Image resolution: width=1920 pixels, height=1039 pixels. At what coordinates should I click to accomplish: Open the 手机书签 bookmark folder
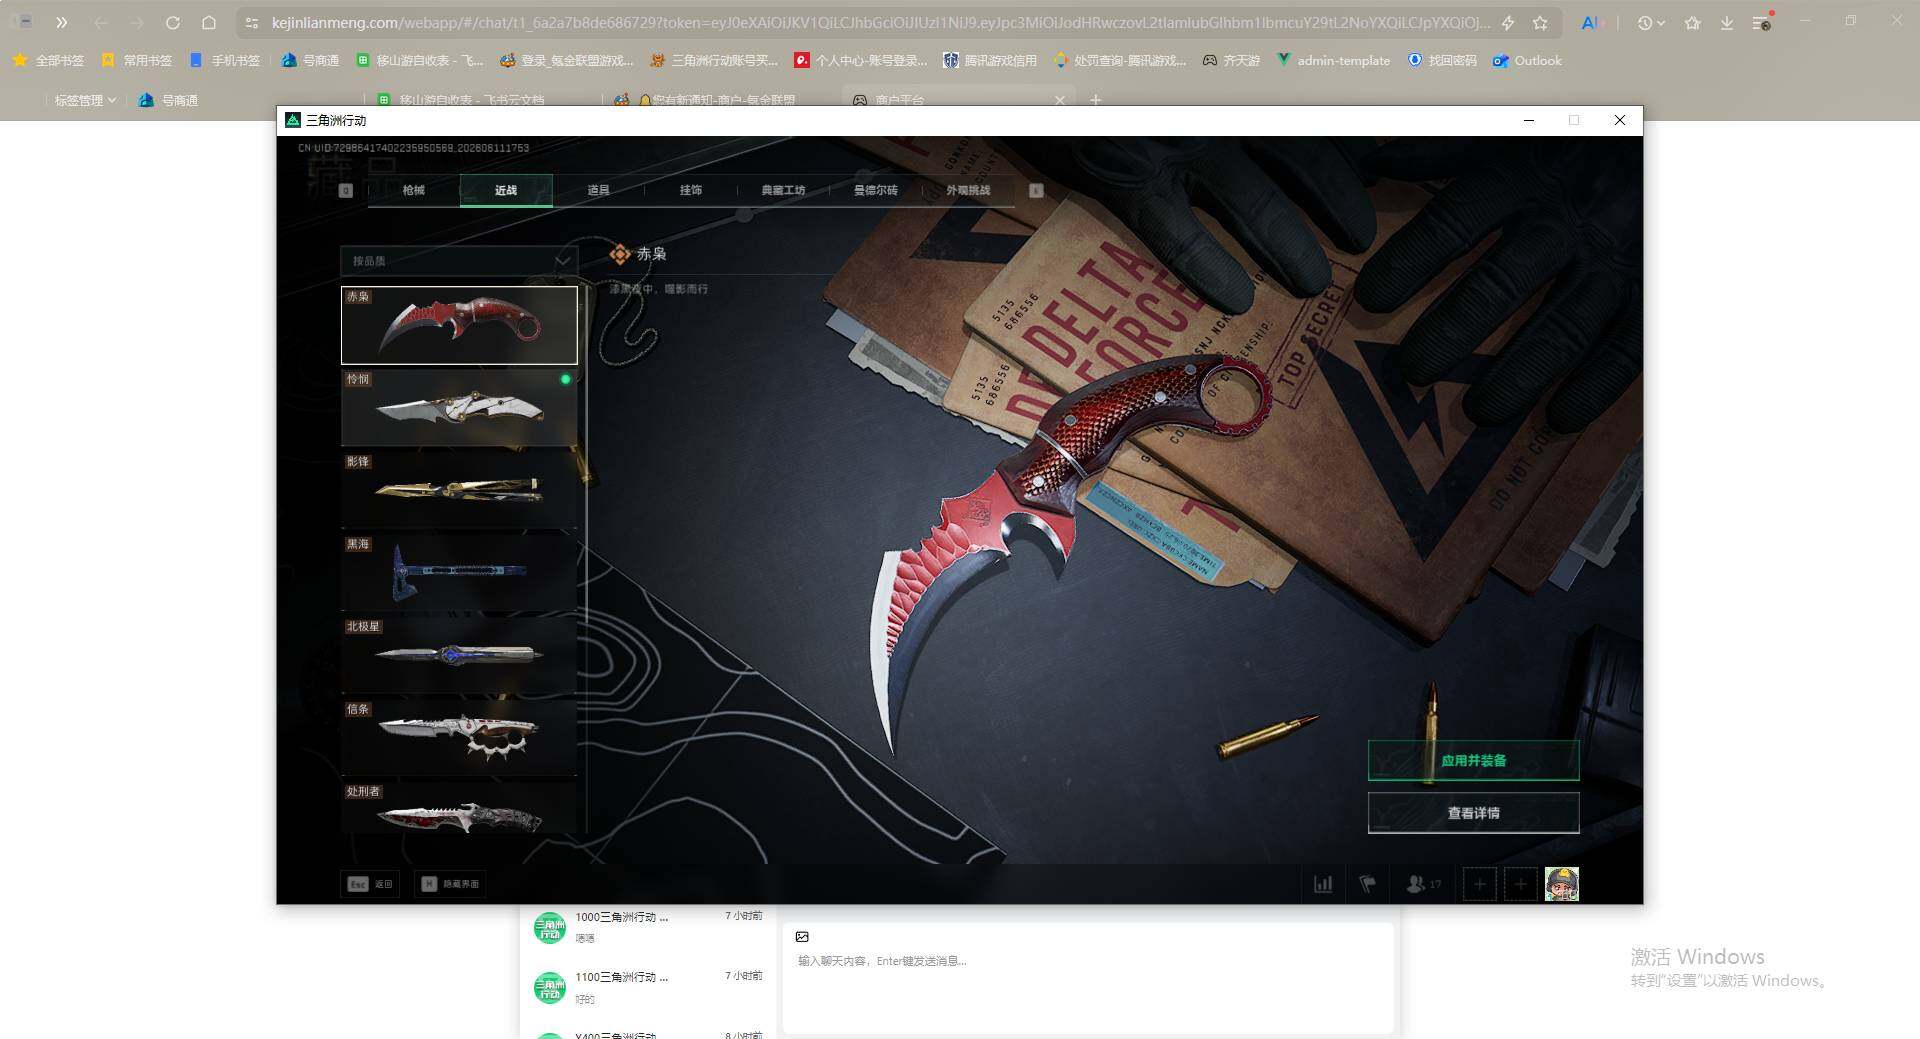tap(225, 60)
